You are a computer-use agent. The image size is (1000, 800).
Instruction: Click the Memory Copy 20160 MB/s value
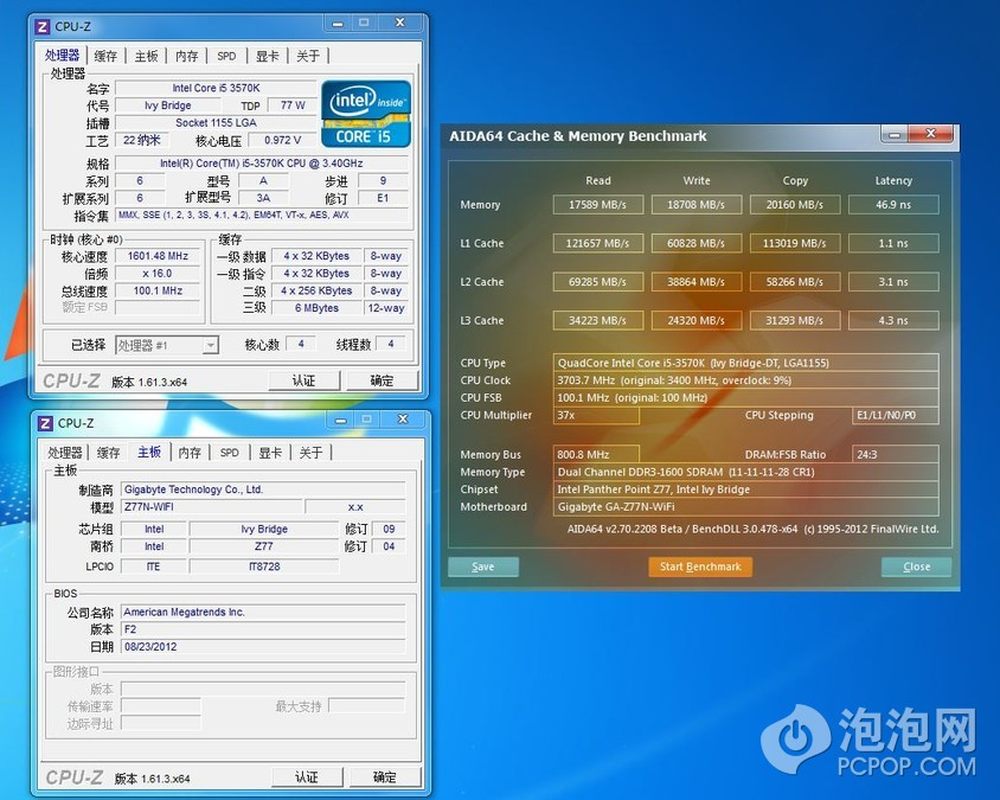(x=795, y=205)
